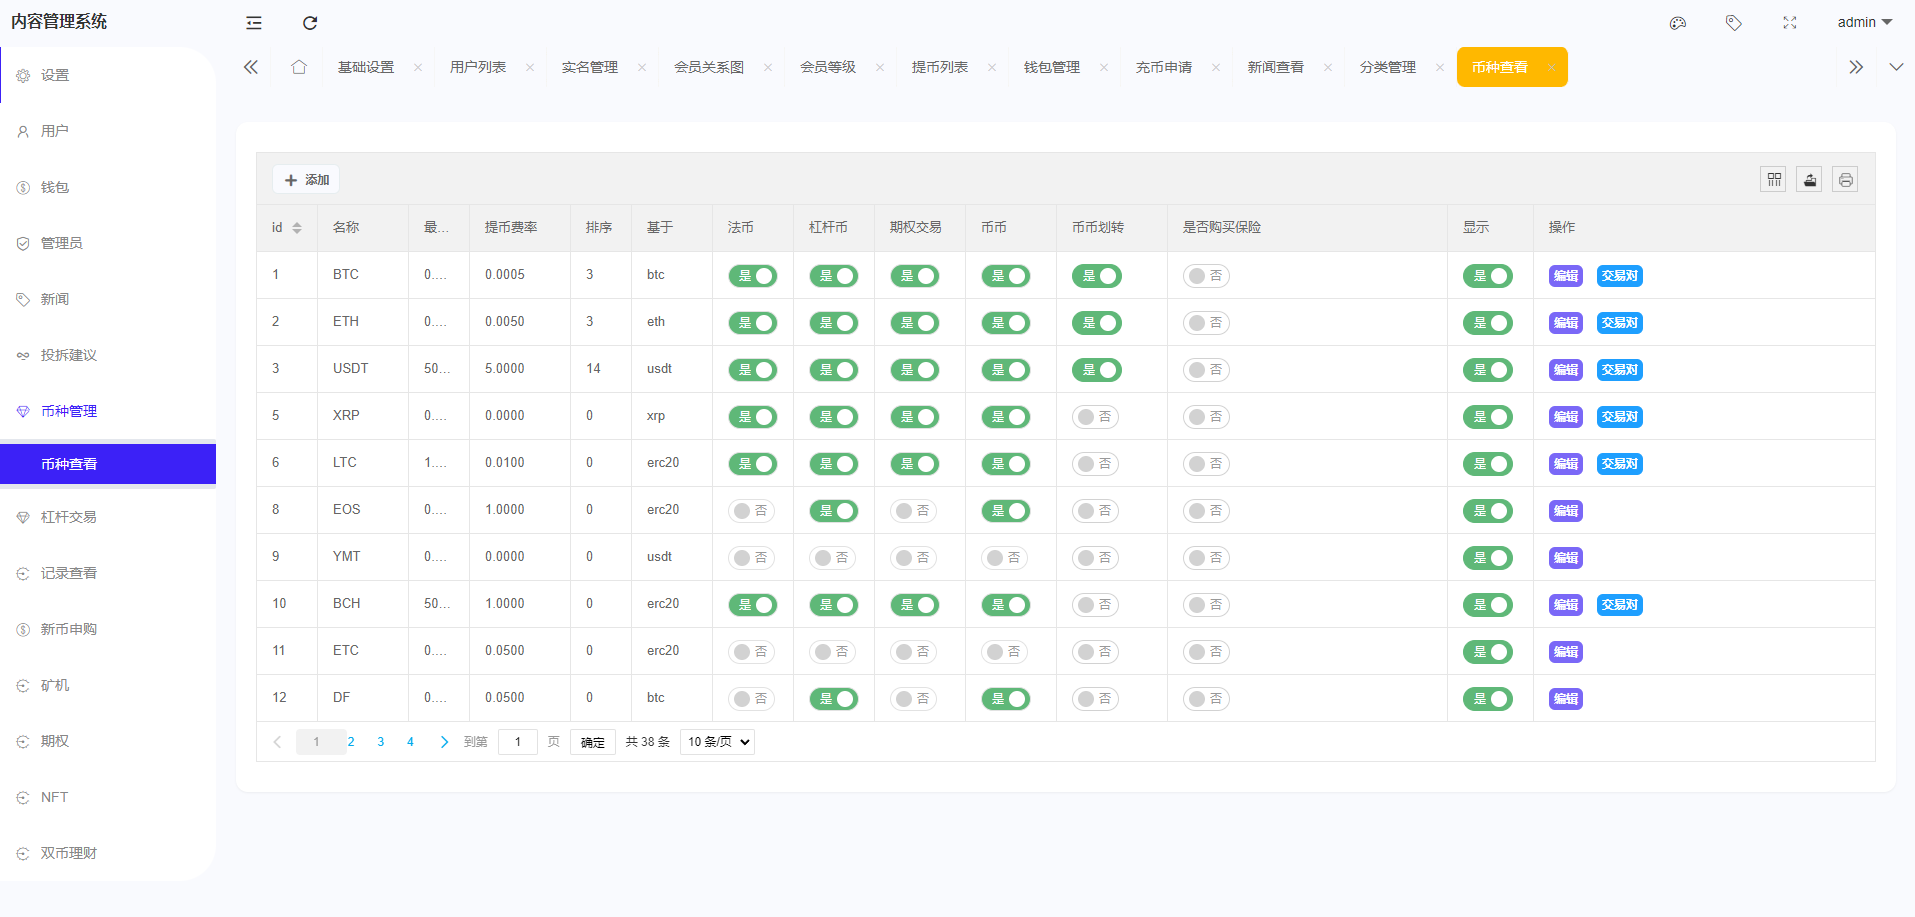
Task: Click the print table icon
Action: (x=1846, y=180)
